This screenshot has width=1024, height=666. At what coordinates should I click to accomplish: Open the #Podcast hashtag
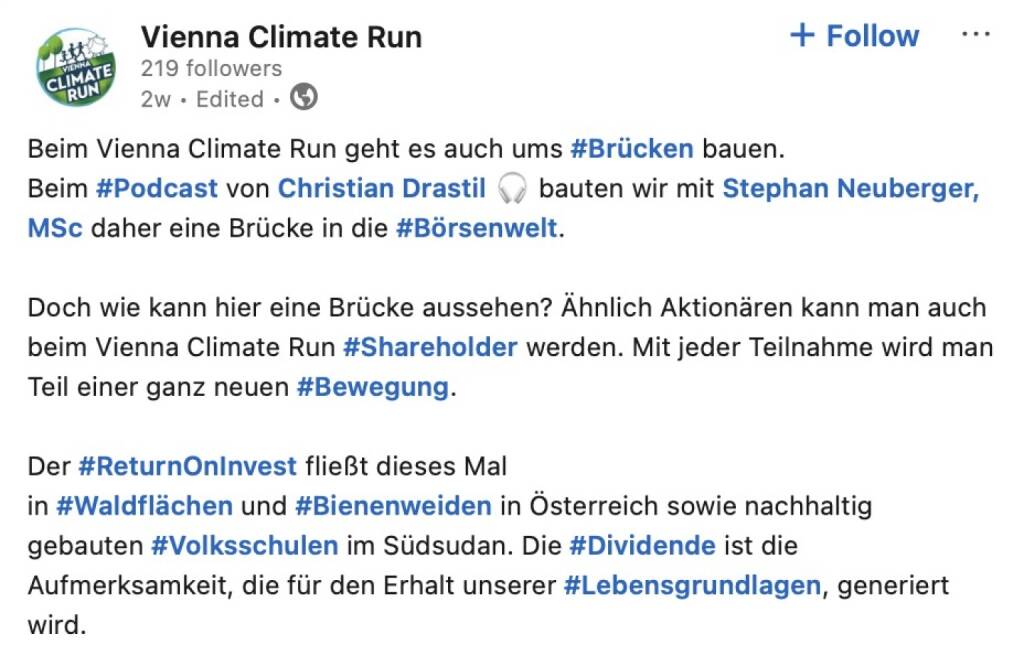tap(157, 188)
